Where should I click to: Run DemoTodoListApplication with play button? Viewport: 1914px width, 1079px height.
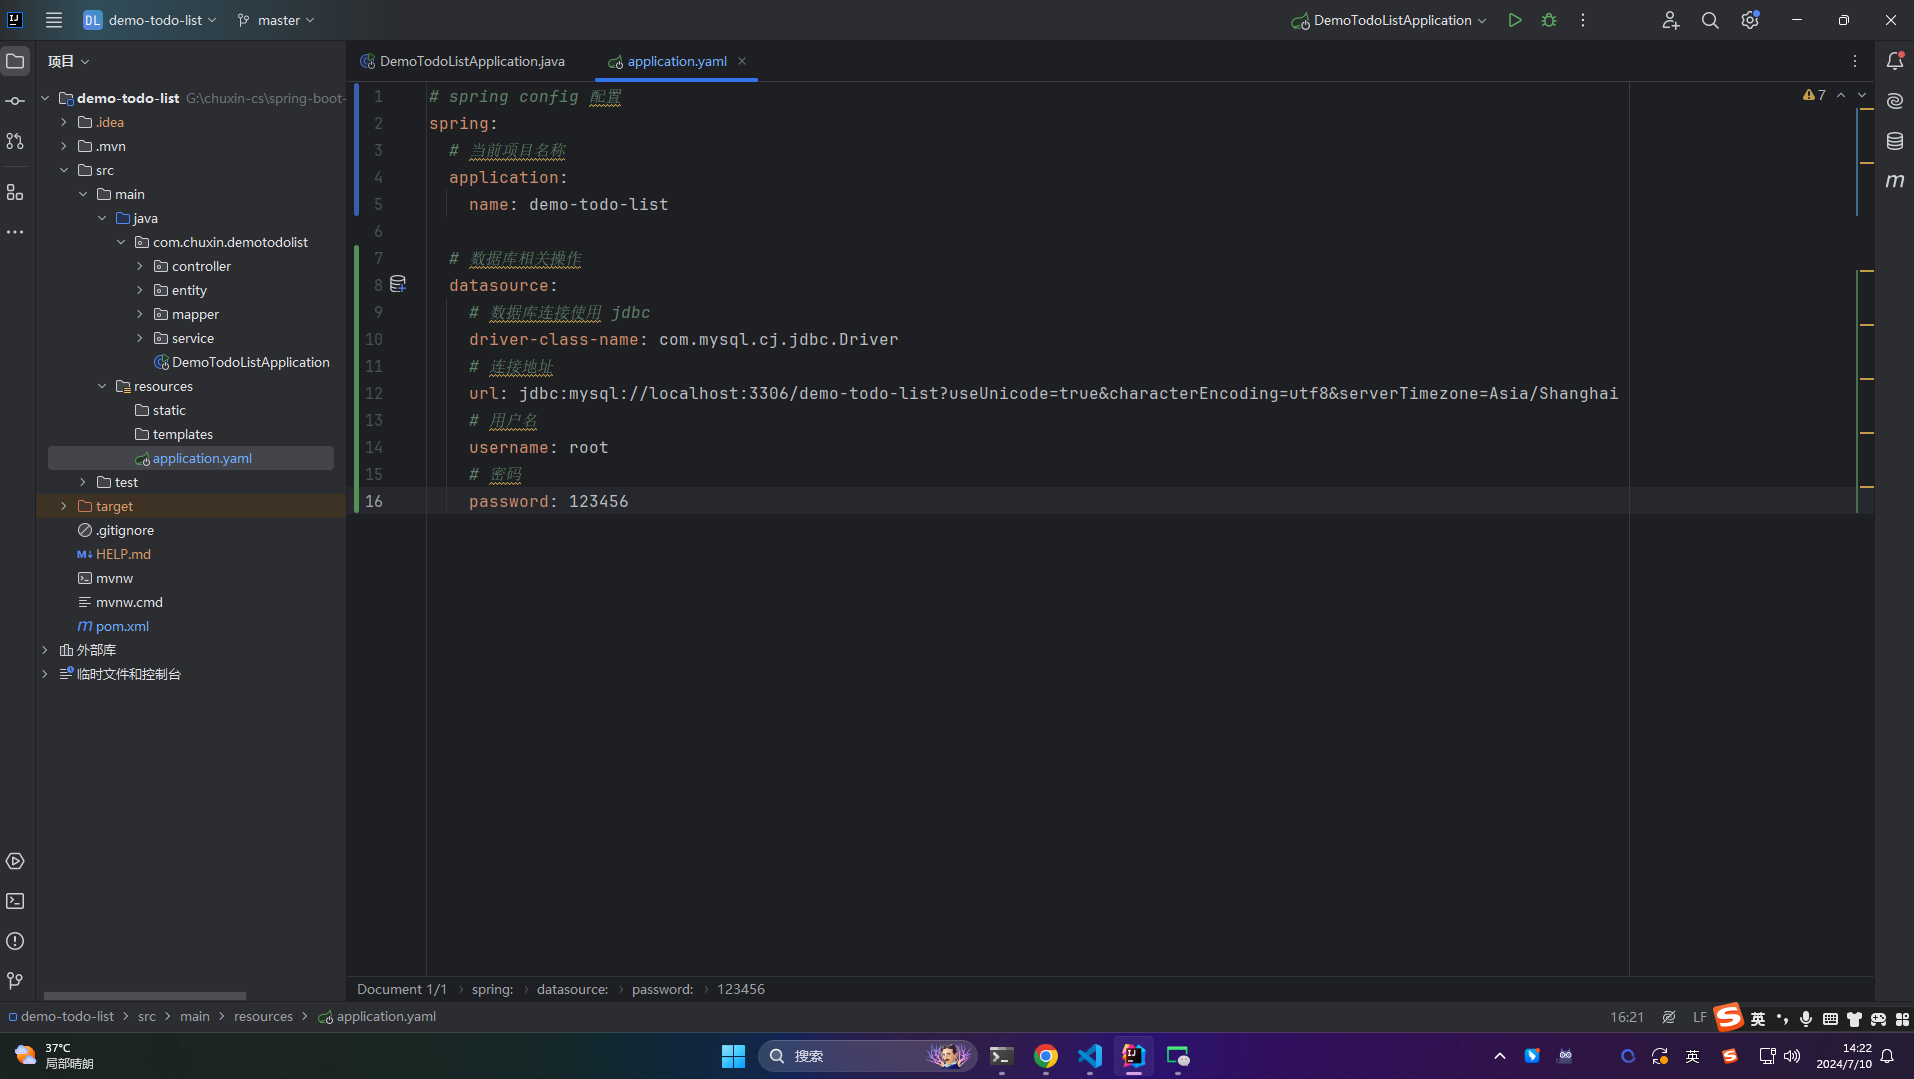[1515, 20]
